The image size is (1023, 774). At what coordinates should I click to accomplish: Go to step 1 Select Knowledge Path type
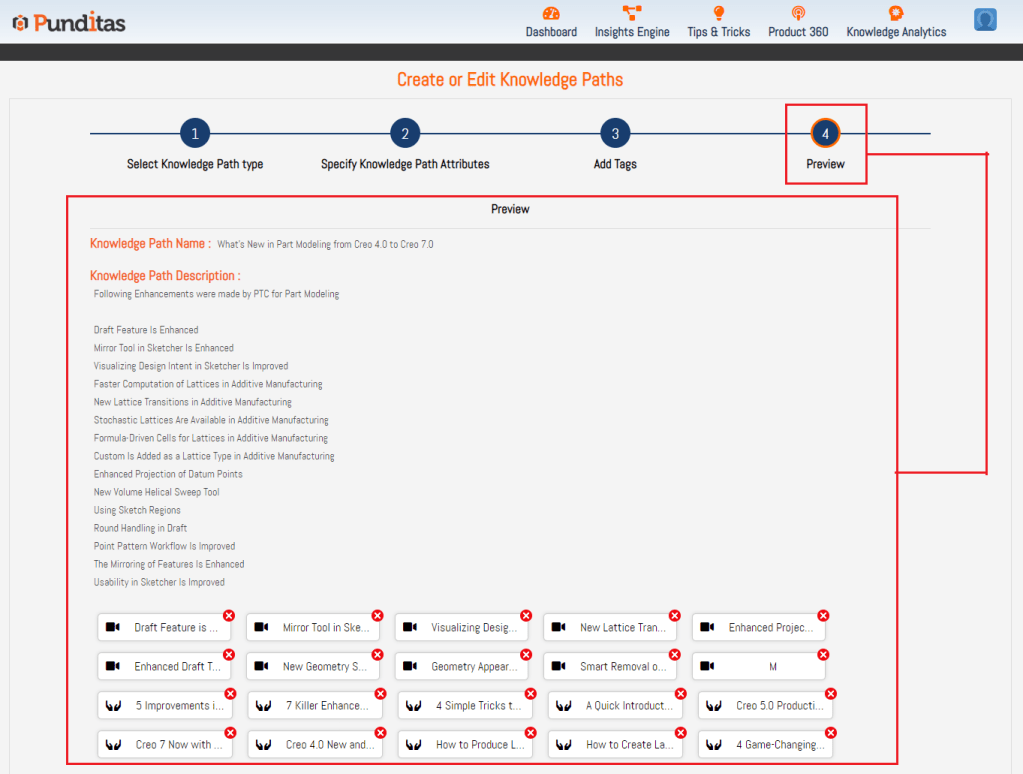[x=195, y=133]
